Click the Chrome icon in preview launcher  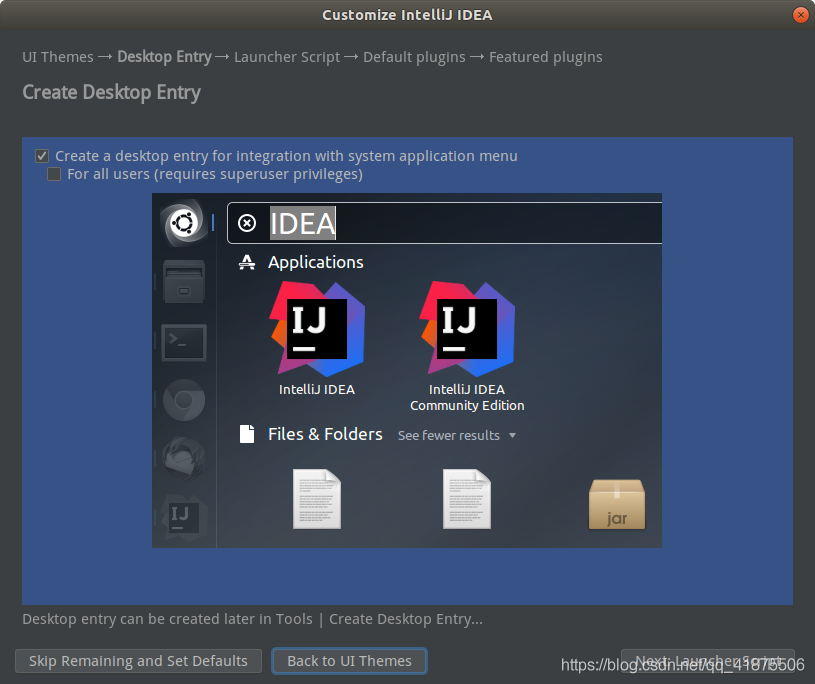pos(184,400)
